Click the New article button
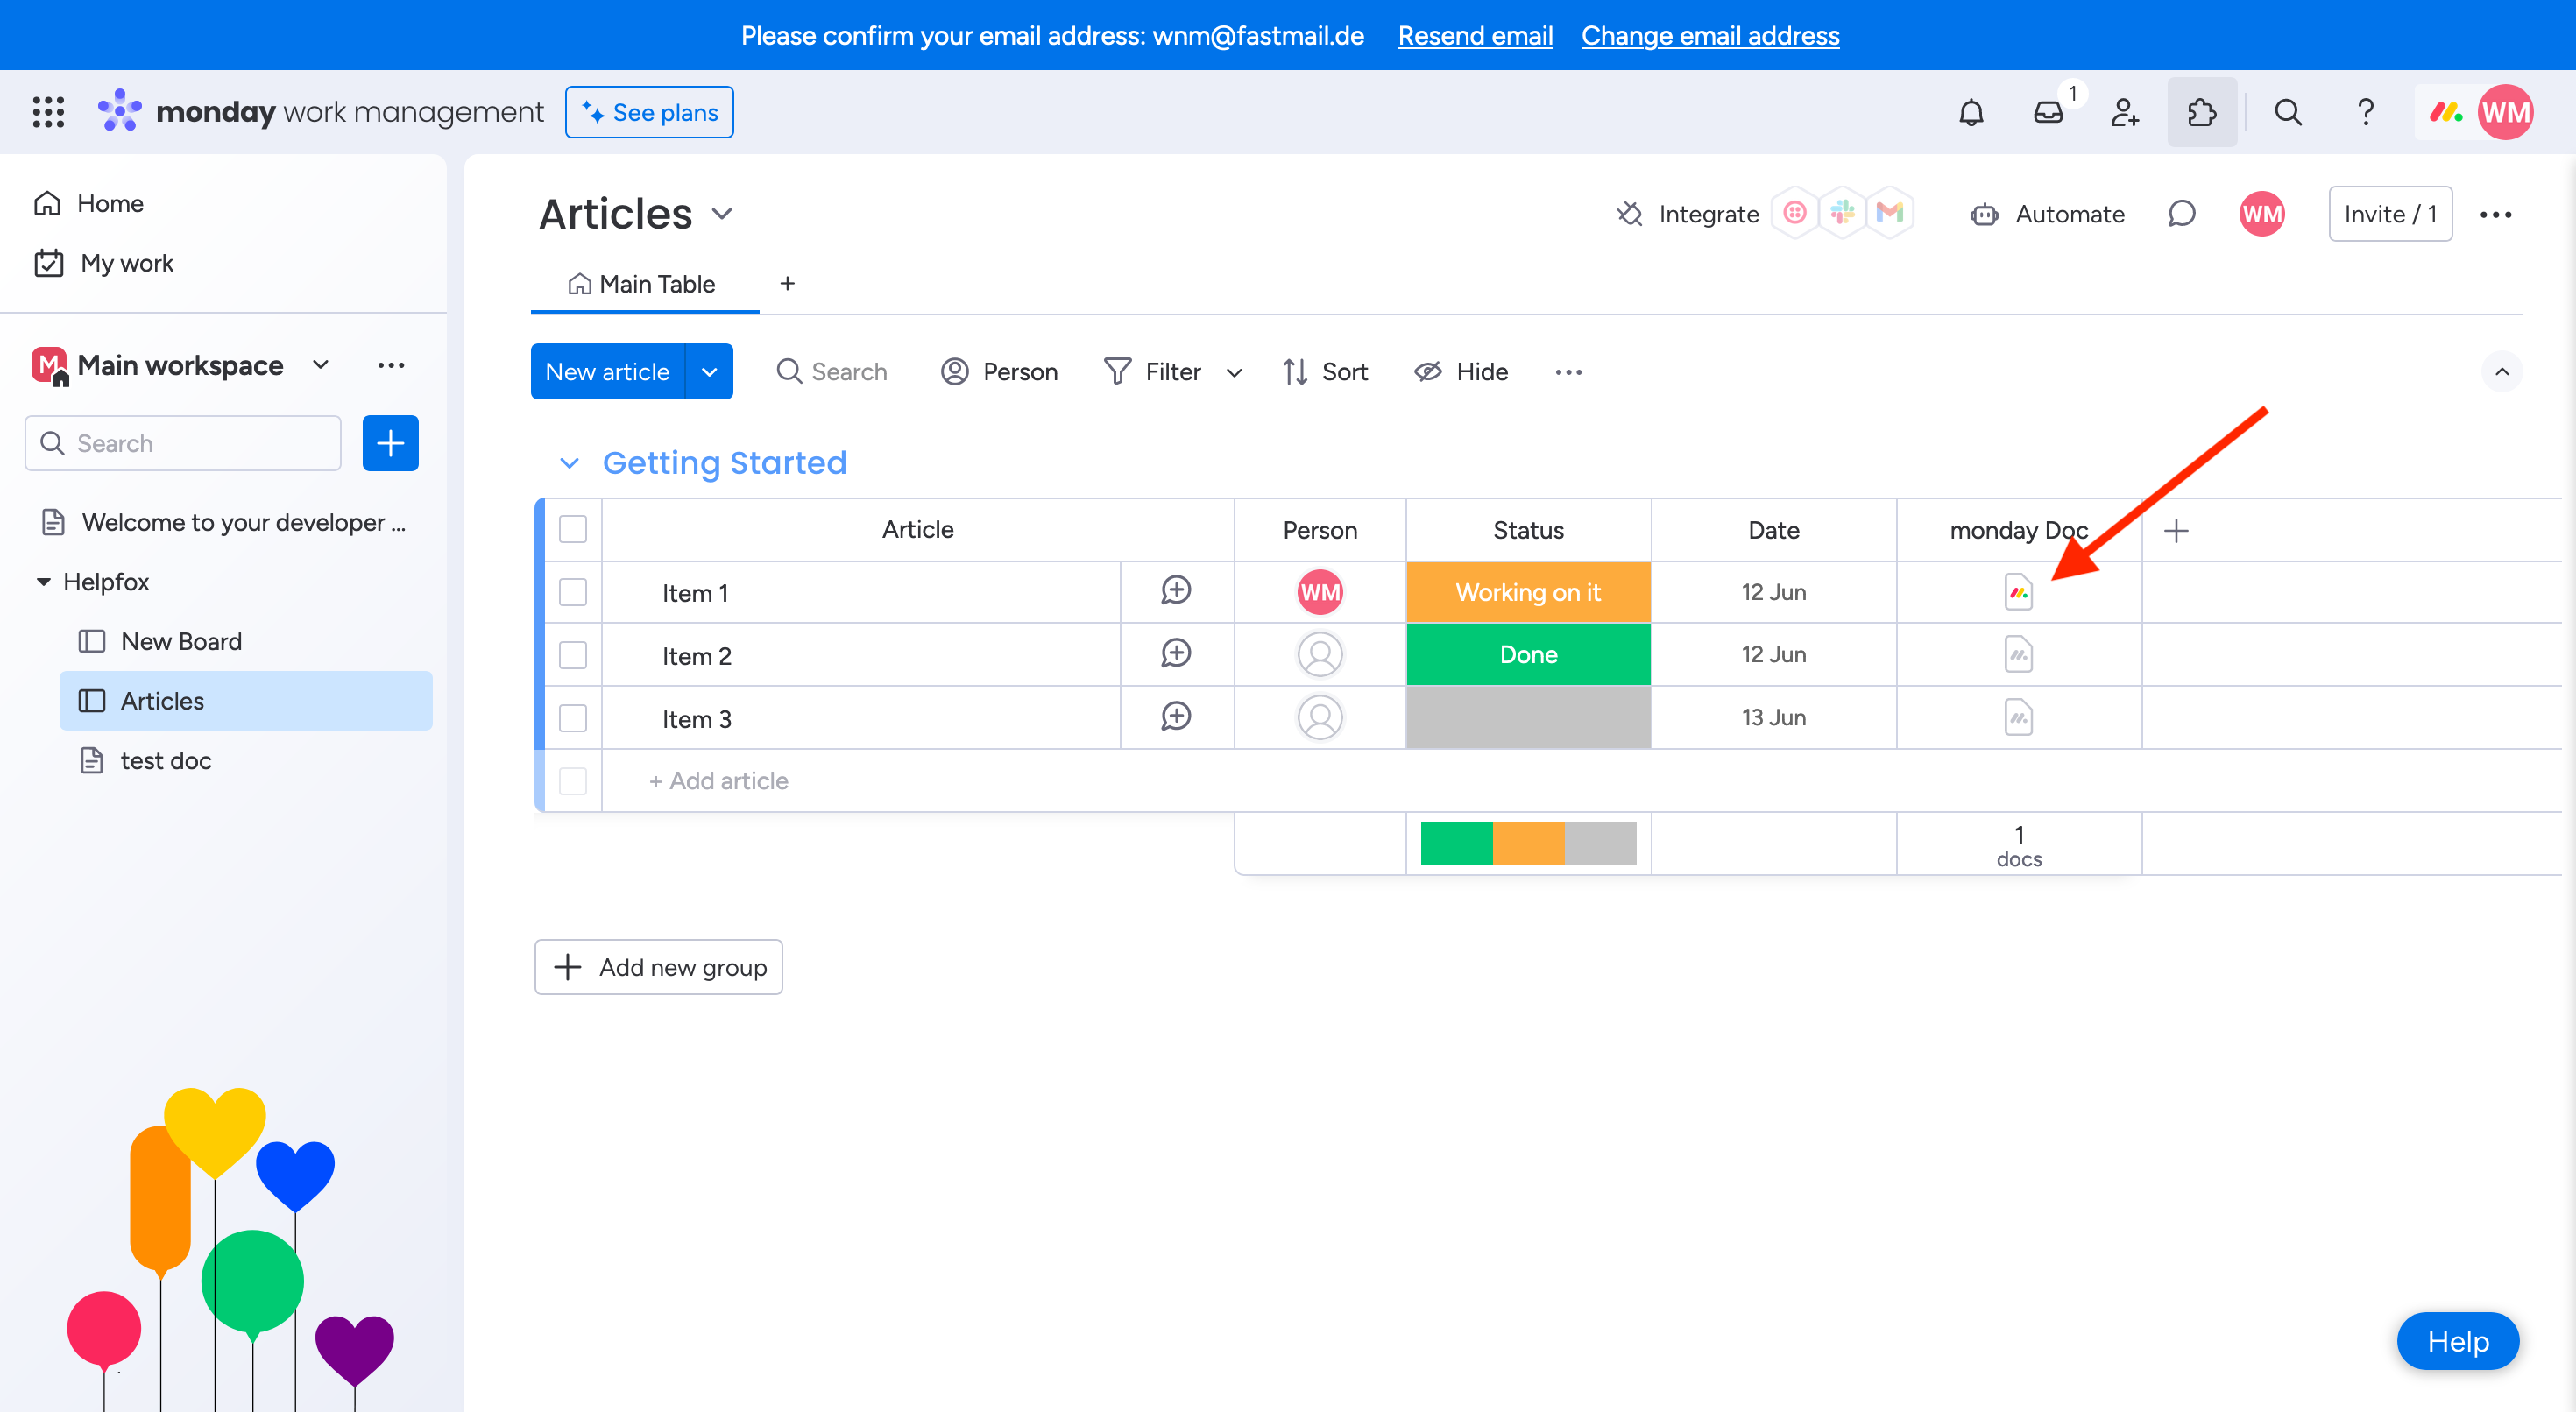 (607, 372)
